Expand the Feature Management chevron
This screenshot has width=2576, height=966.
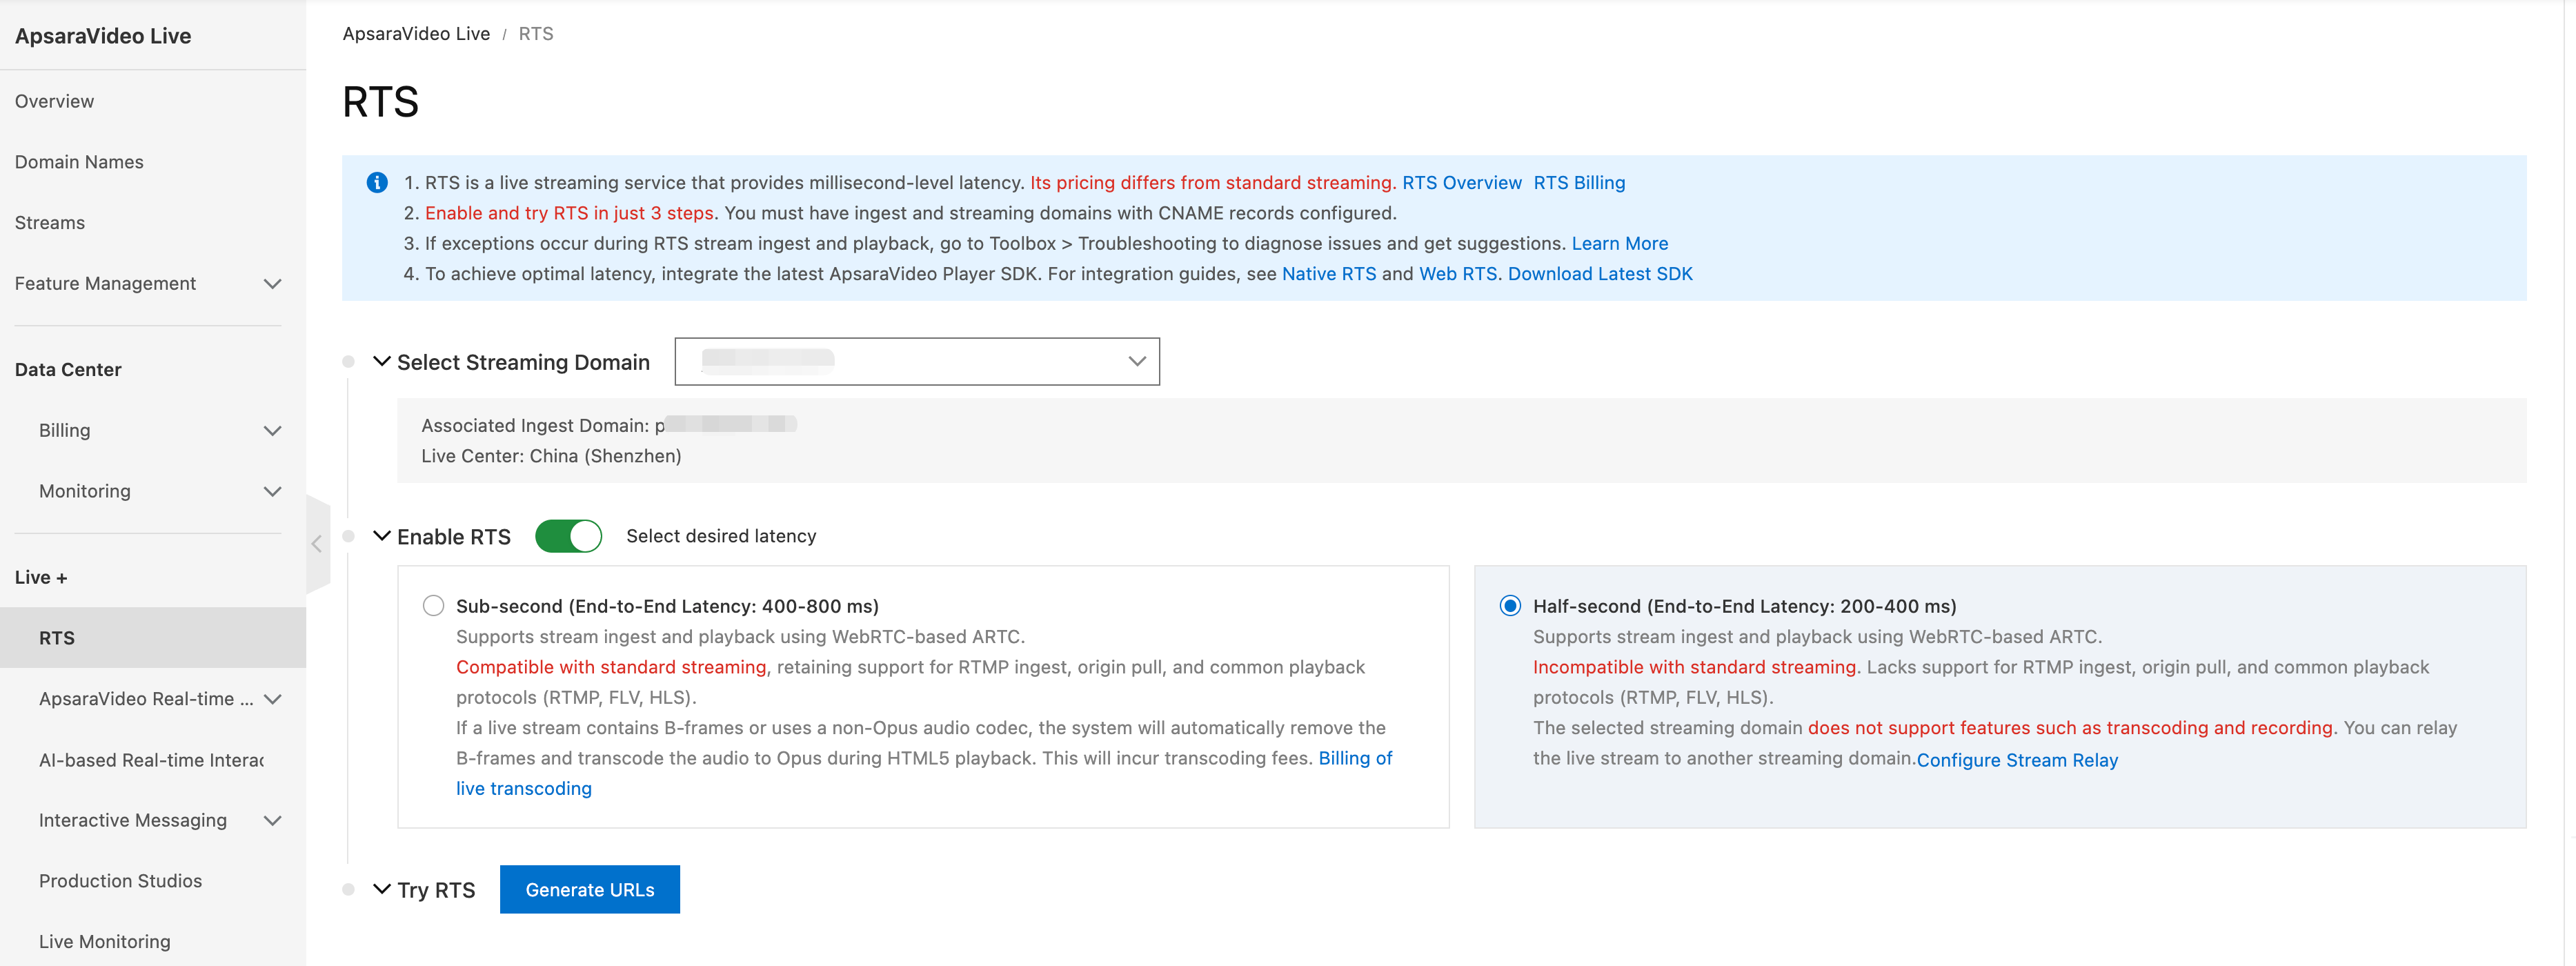tap(272, 284)
